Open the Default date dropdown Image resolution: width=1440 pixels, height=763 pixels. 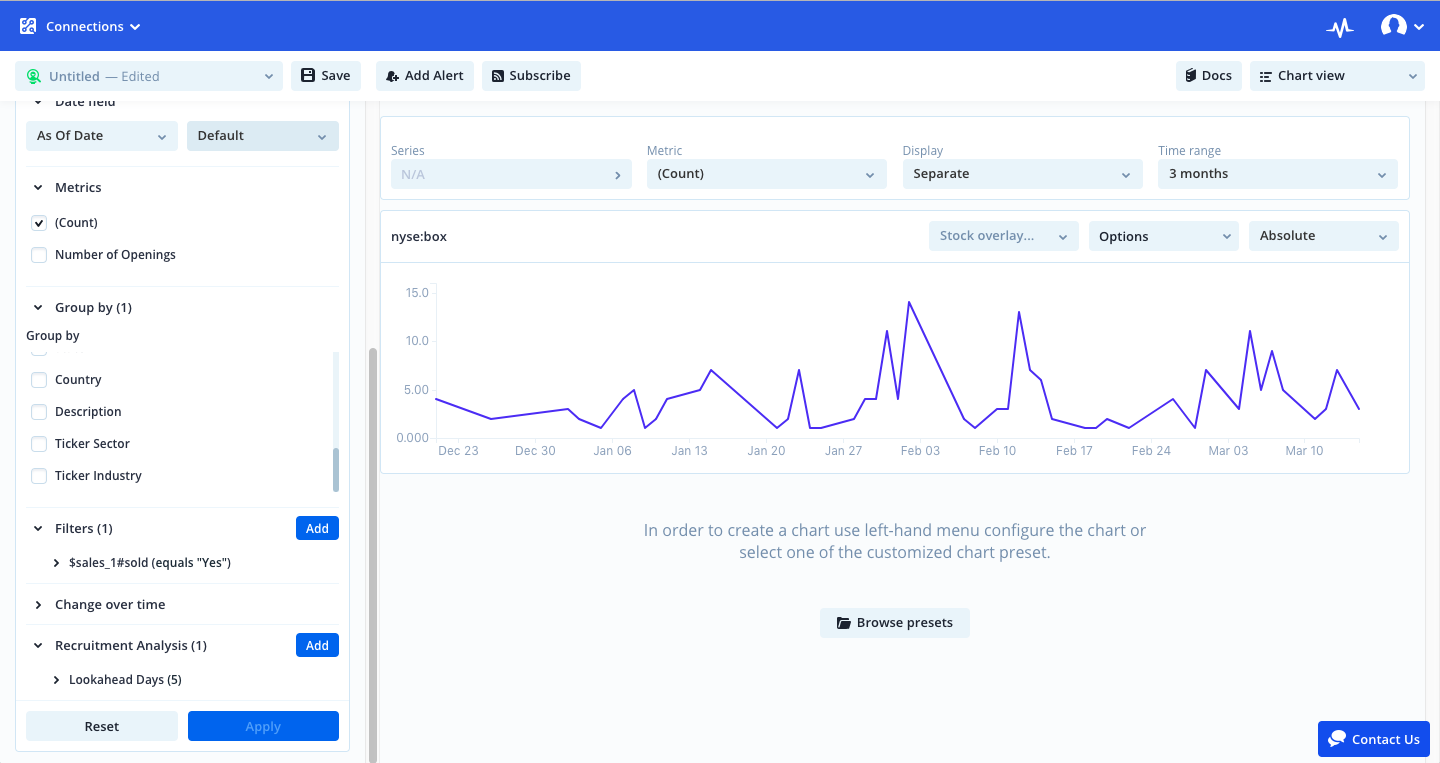click(x=263, y=136)
